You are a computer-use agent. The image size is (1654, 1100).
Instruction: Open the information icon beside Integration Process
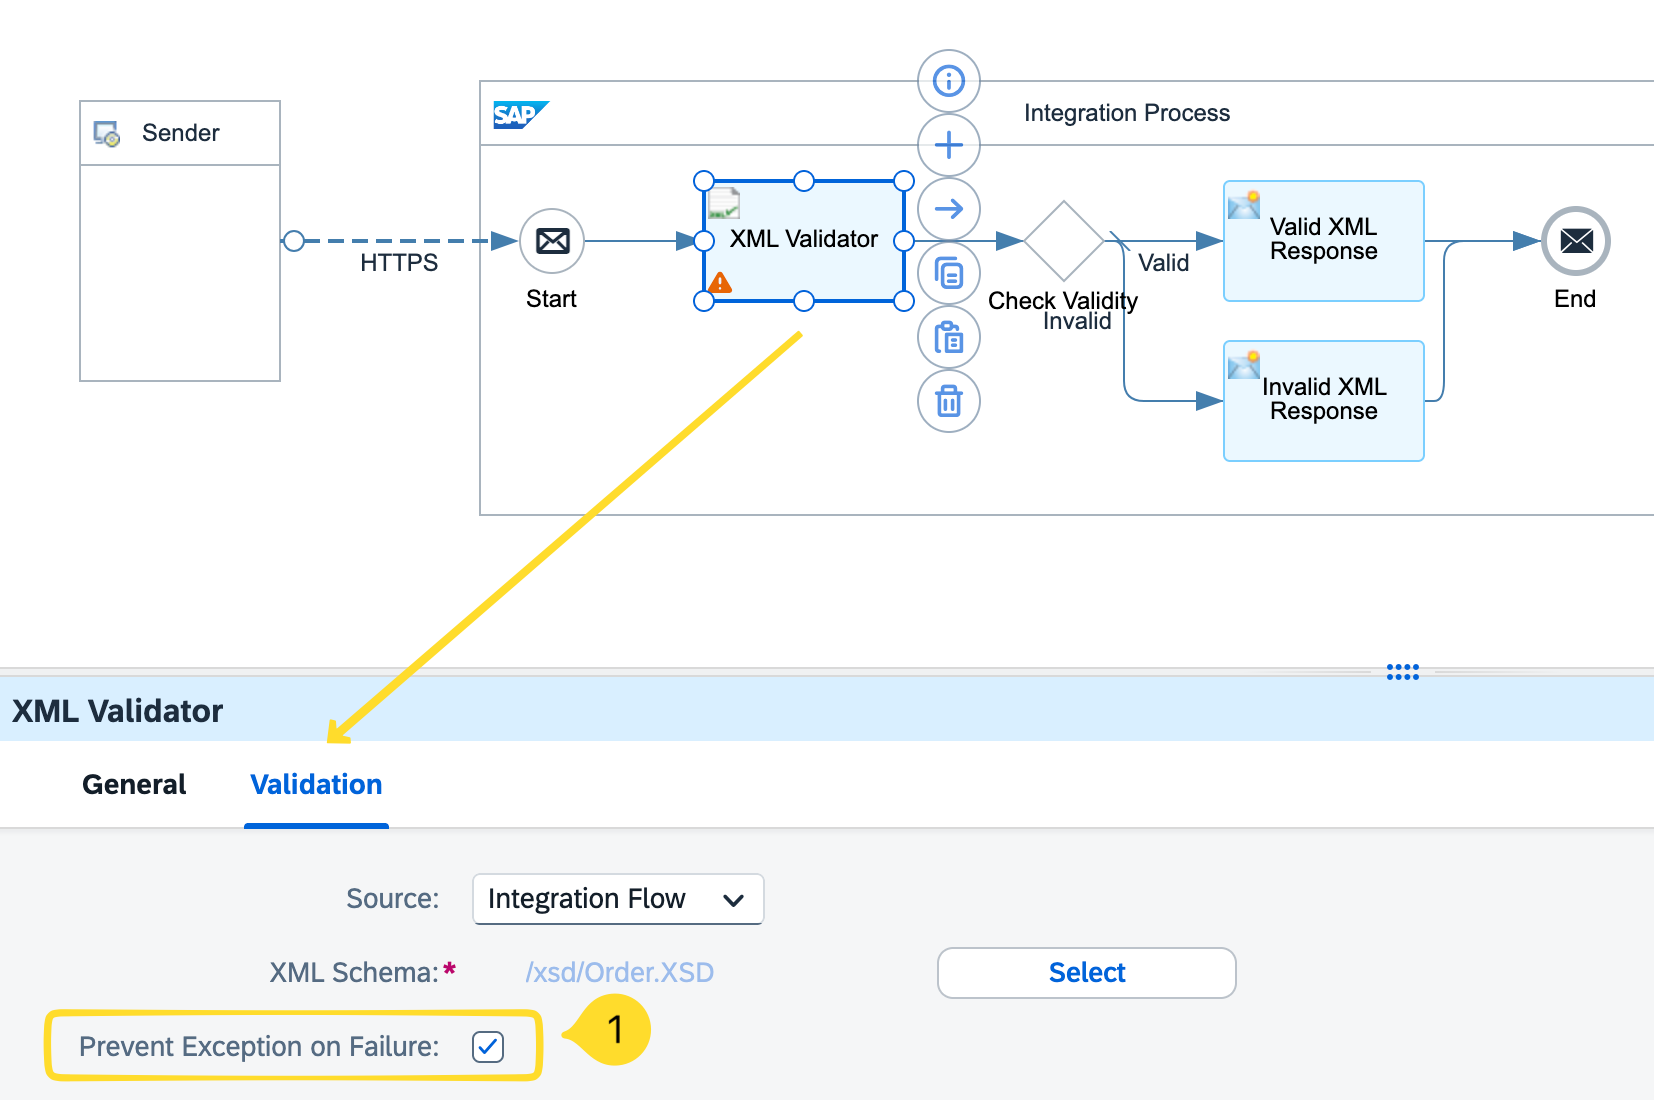(x=948, y=81)
